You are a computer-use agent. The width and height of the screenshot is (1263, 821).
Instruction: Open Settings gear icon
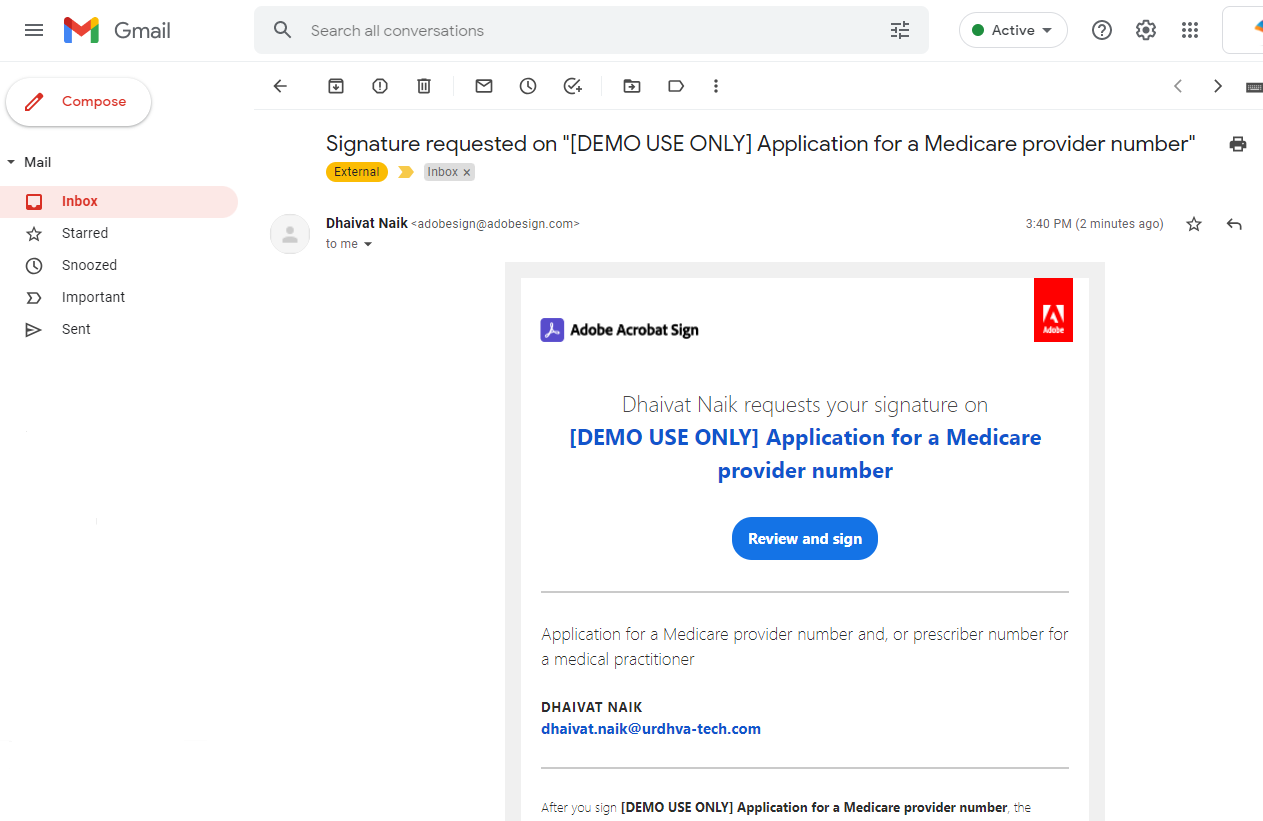coord(1146,30)
